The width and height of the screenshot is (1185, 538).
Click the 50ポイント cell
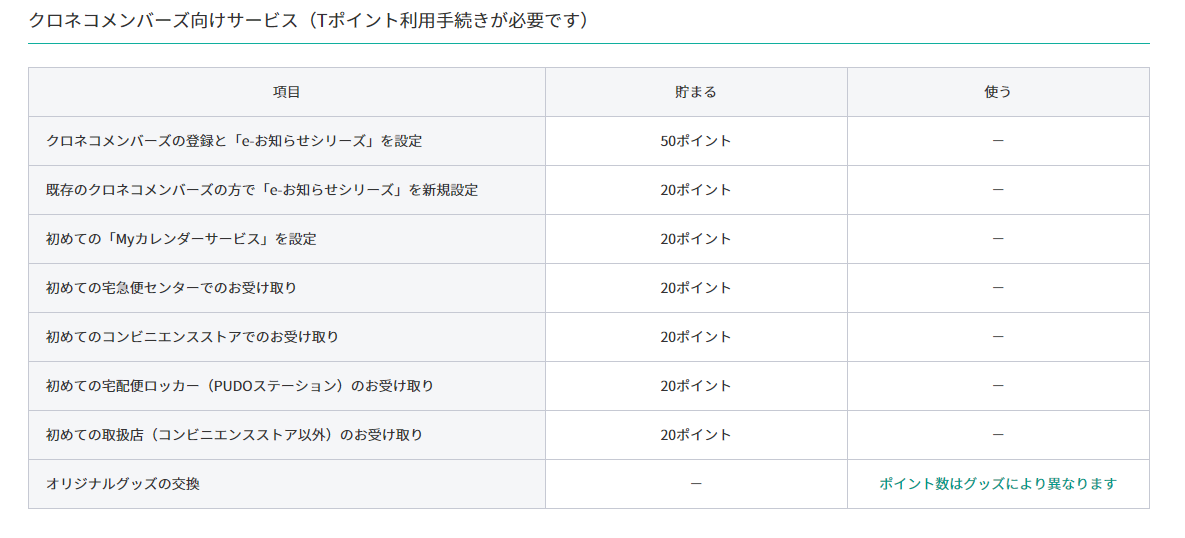coord(696,141)
